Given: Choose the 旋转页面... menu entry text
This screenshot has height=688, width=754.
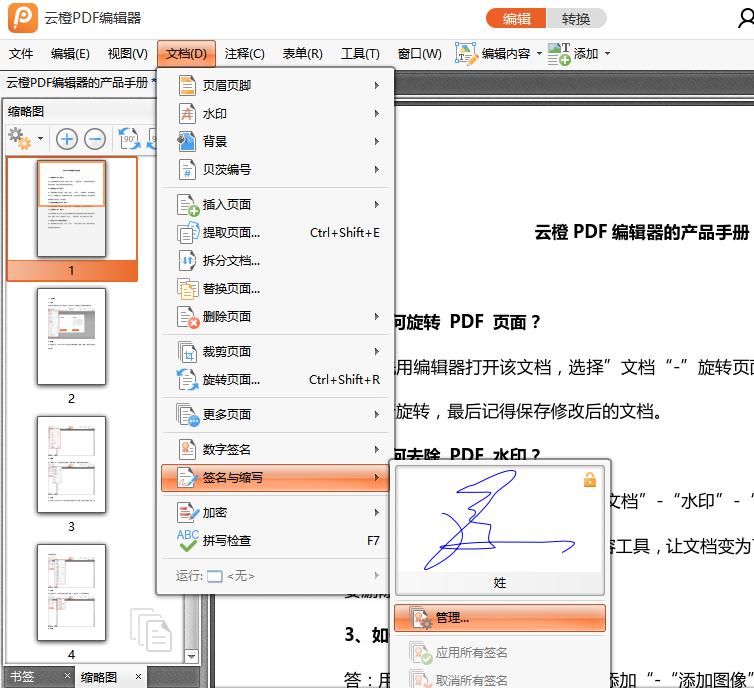Looking at the screenshot, I should coord(231,380).
